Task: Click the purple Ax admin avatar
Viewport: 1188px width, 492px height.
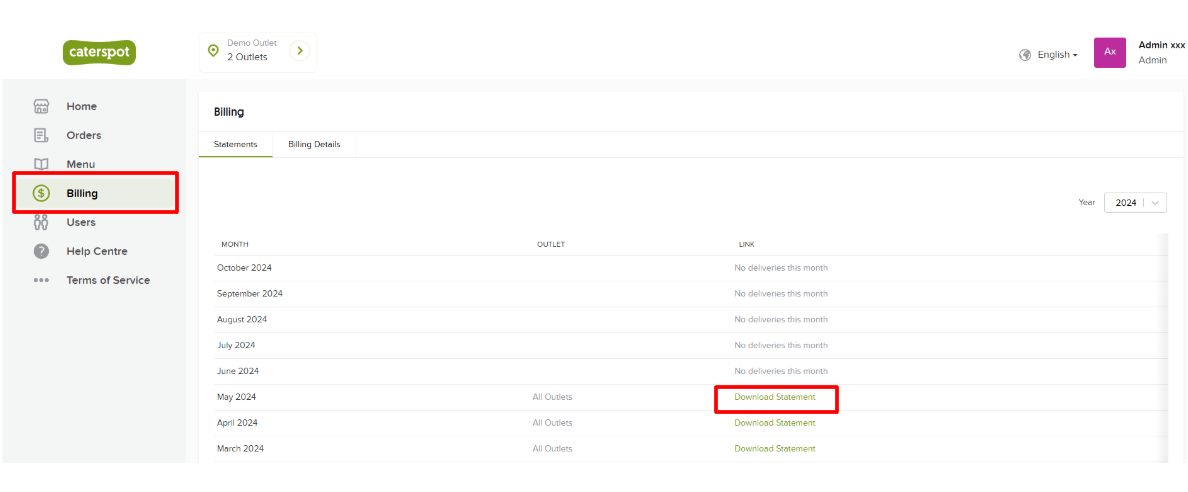Action: (1109, 53)
